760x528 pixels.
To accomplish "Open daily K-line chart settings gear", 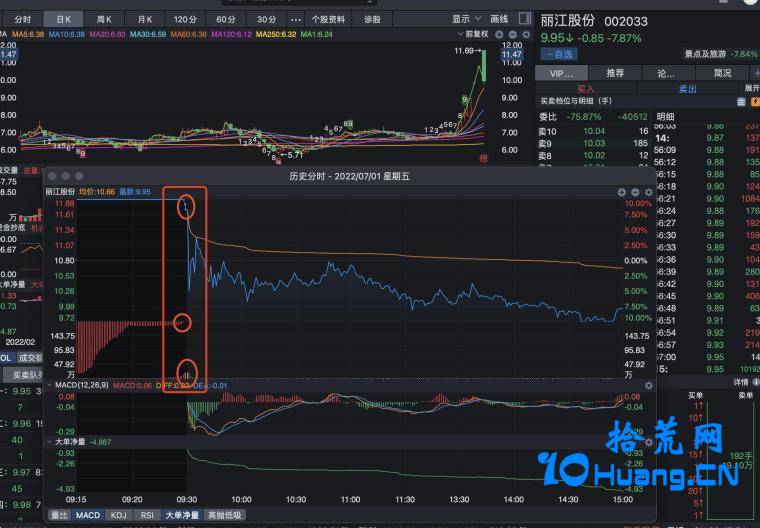I will [x=526, y=34].
